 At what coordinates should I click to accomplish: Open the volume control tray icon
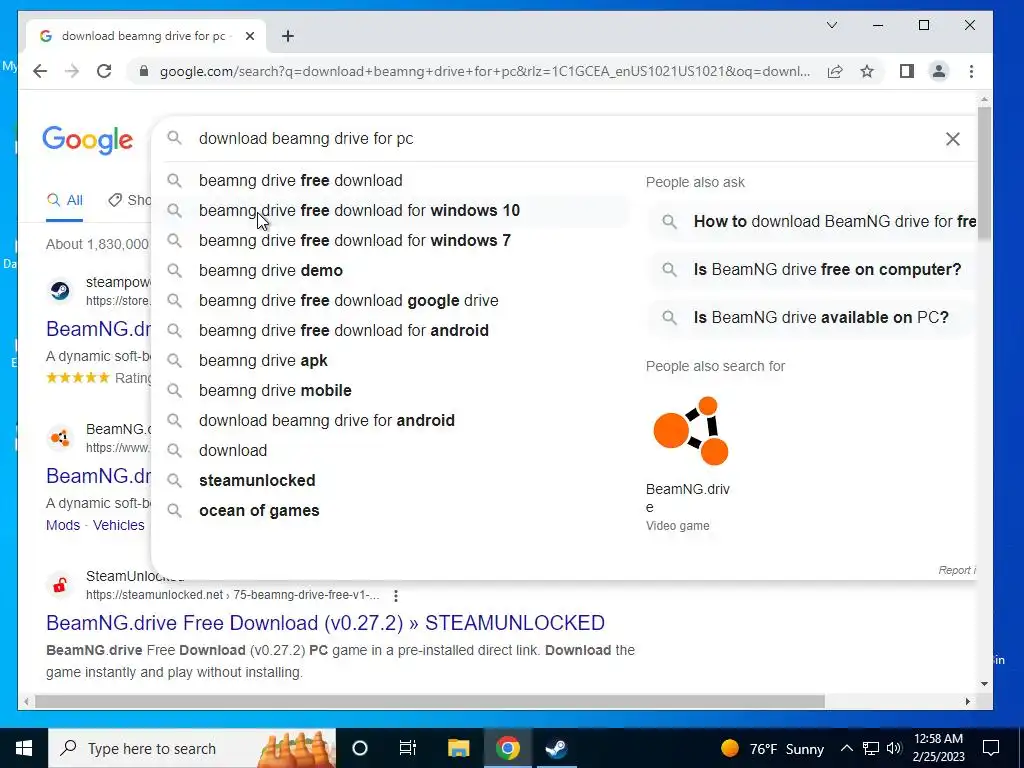(x=894, y=748)
